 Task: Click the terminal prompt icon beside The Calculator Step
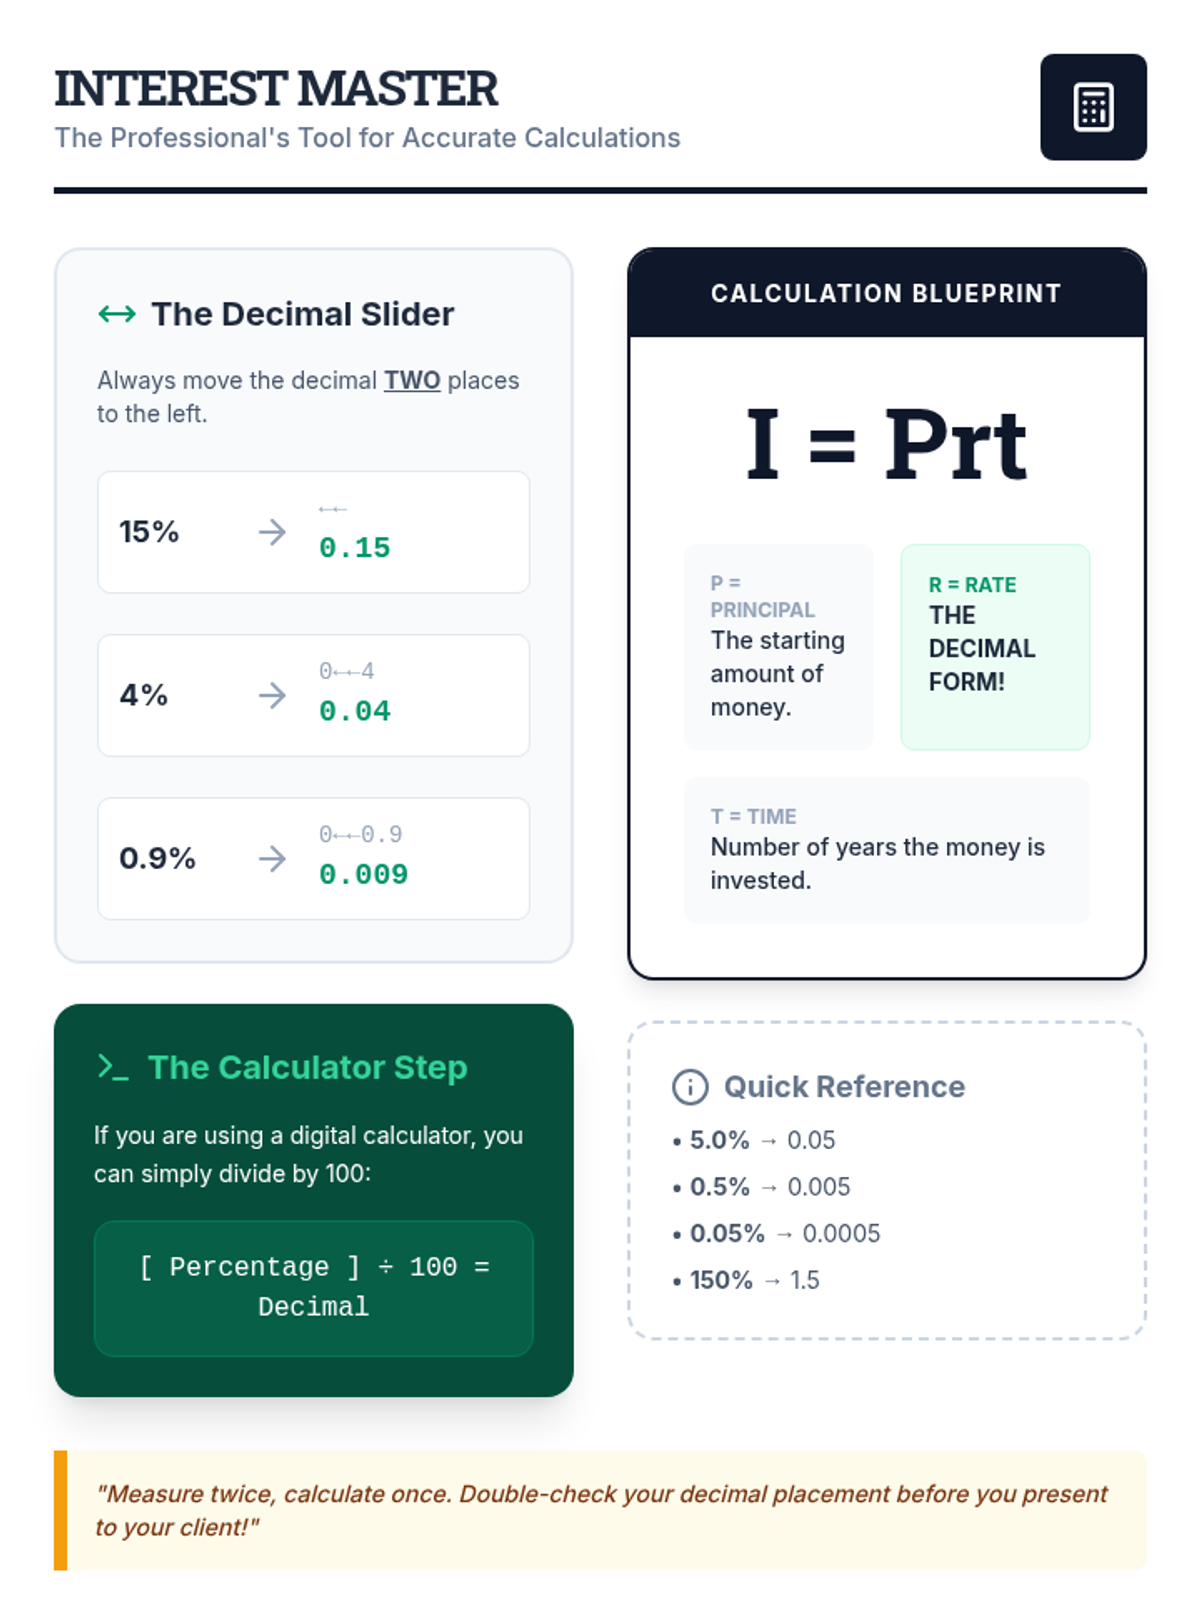(112, 1067)
